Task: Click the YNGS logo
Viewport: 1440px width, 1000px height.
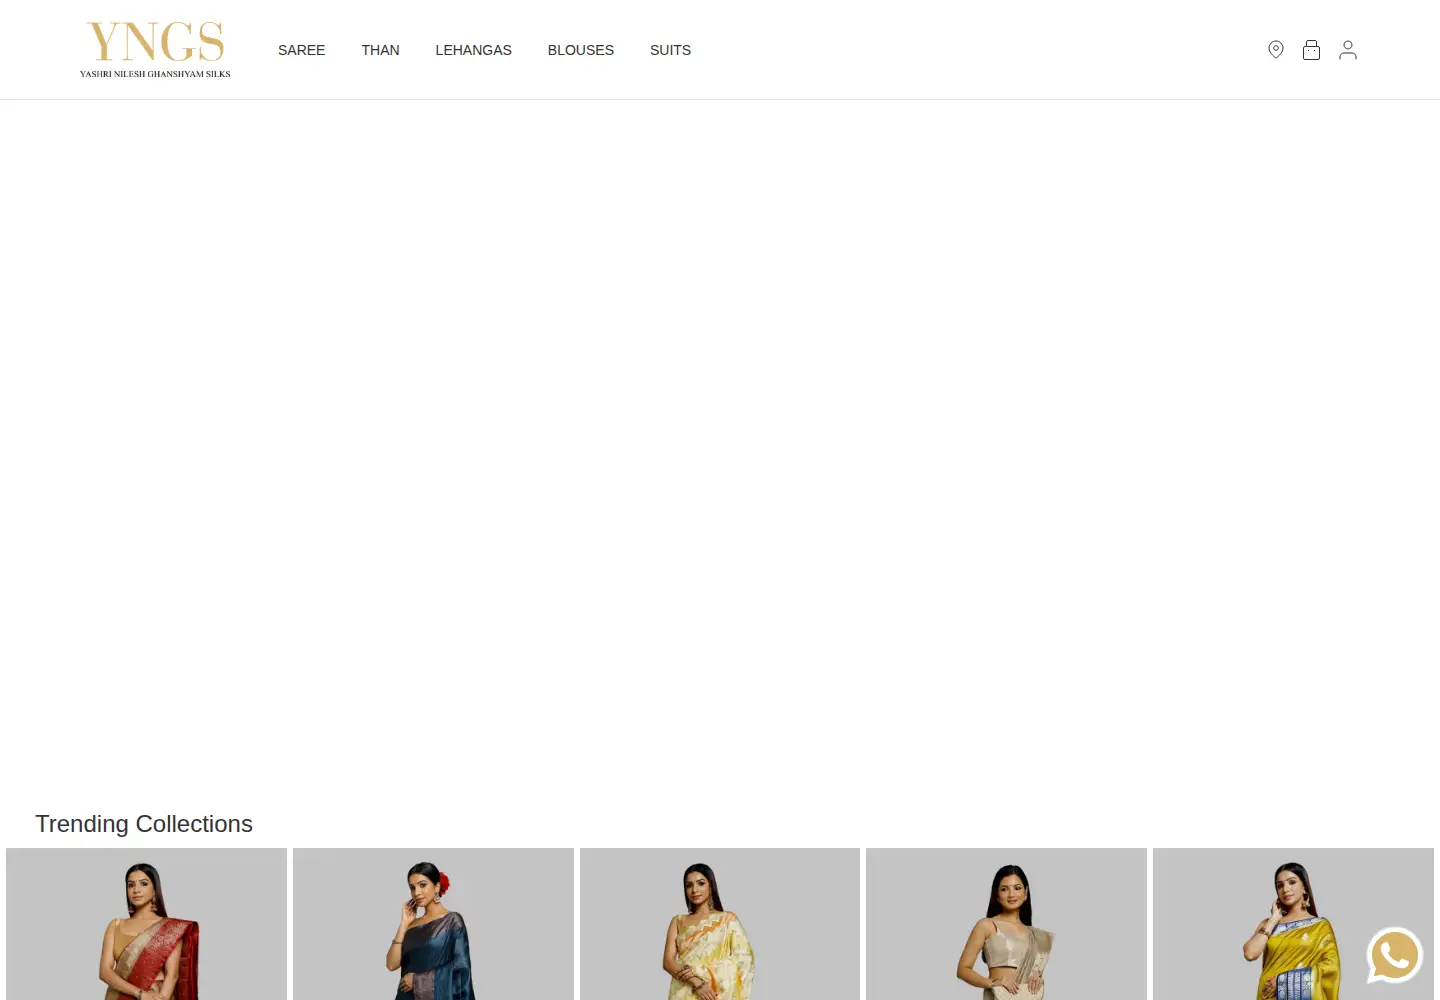Action: pyautogui.click(x=155, y=49)
